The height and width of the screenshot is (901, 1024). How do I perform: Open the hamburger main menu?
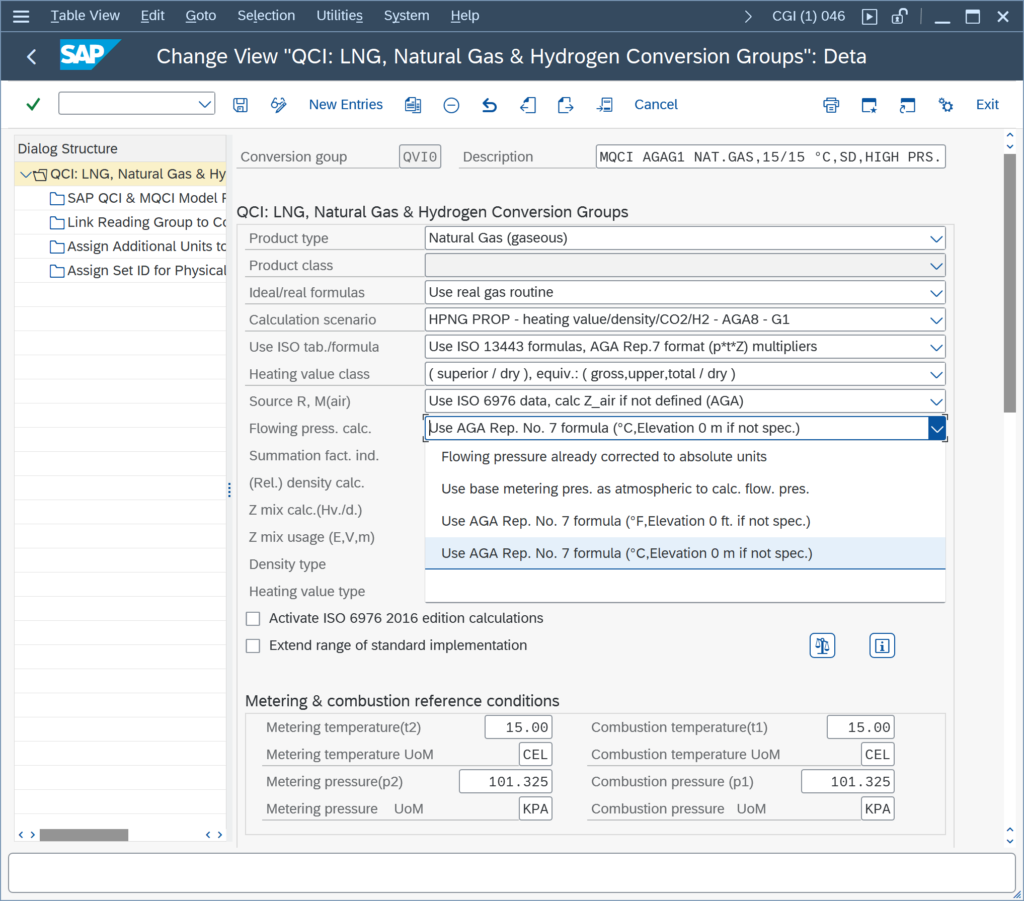[21, 16]
